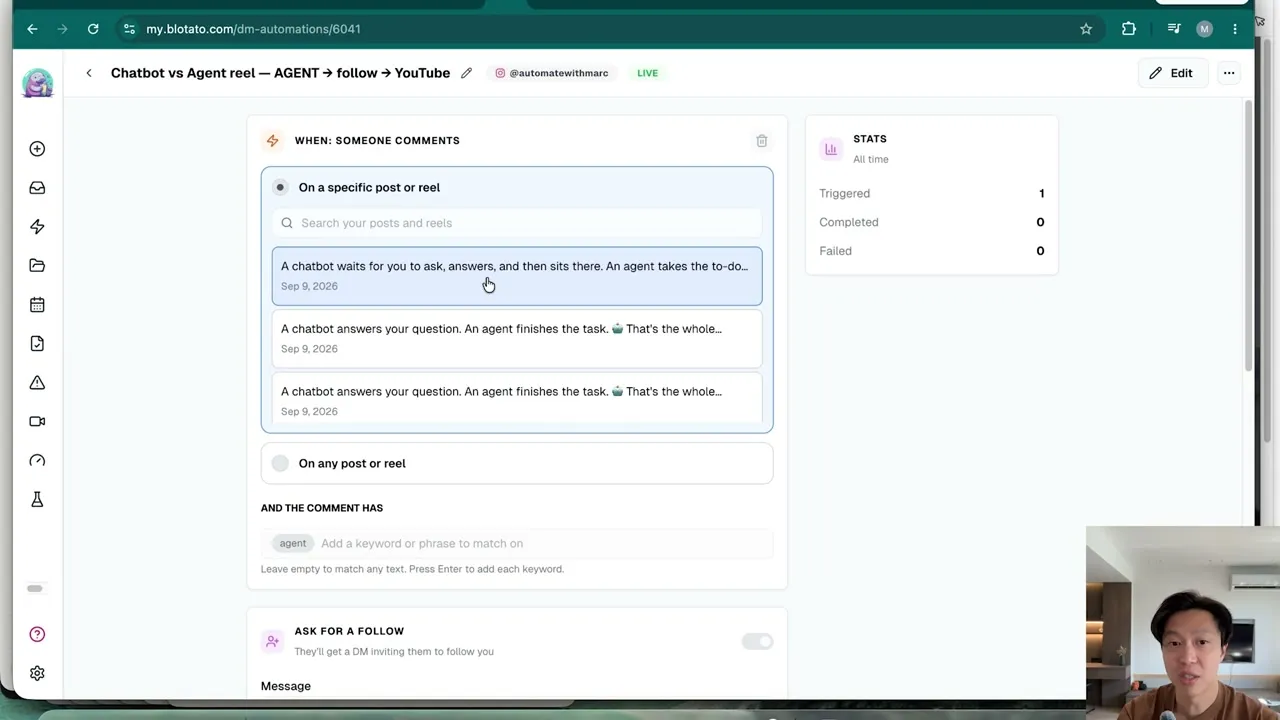Click the browser address bar URL
The width and height of the screenshot is (1280, 720).
[253, 29]
